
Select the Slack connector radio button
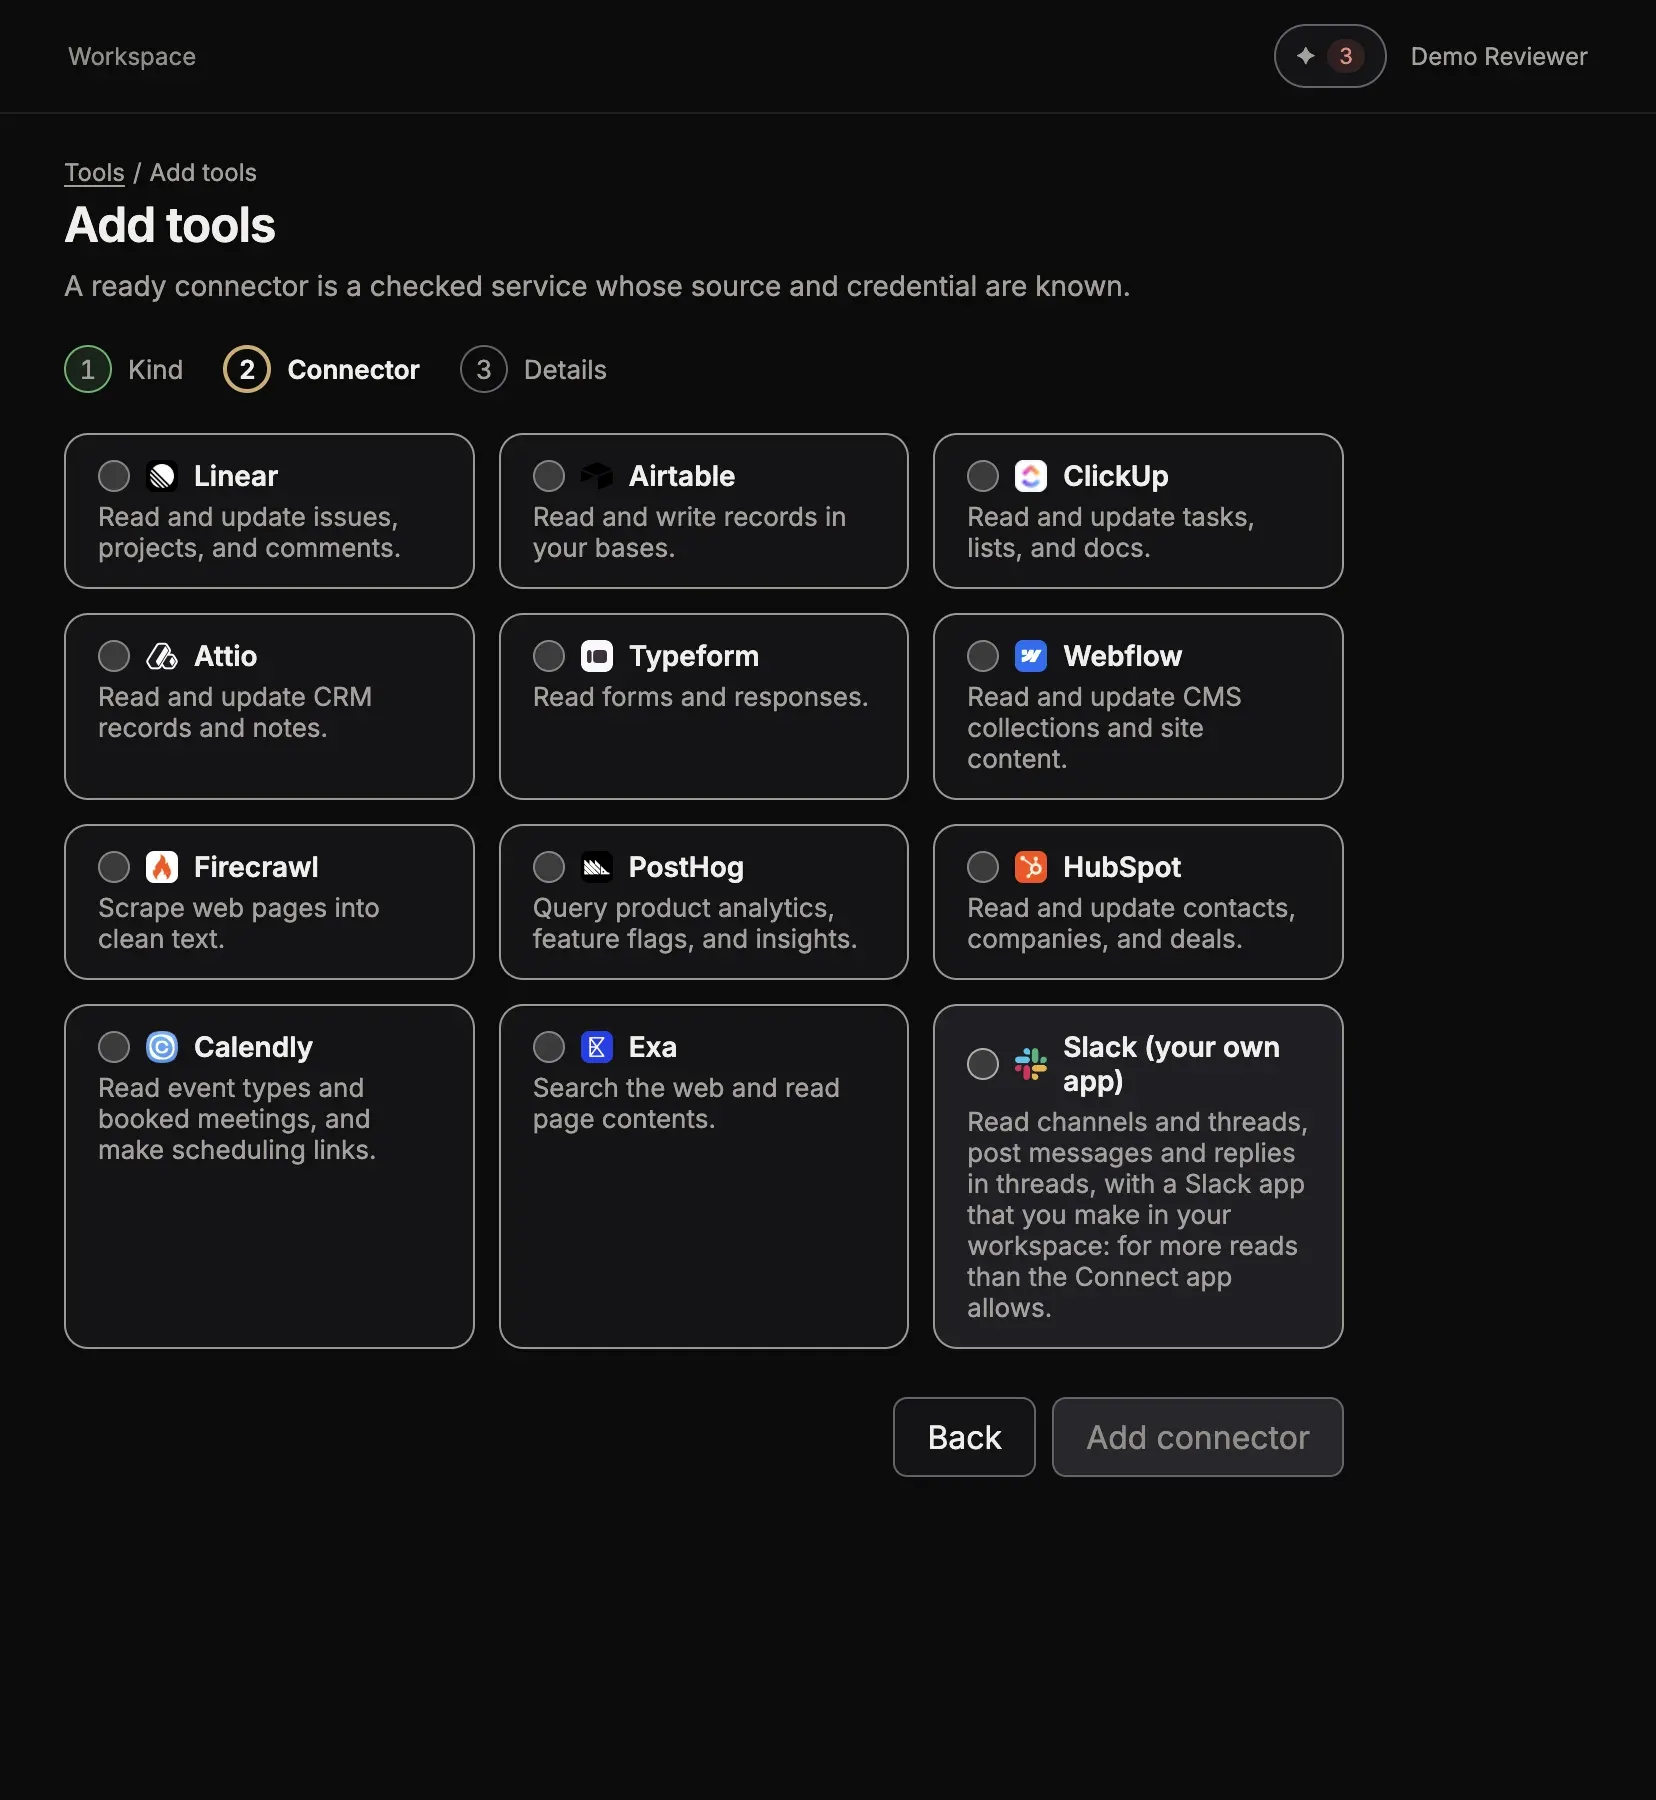983,1064
